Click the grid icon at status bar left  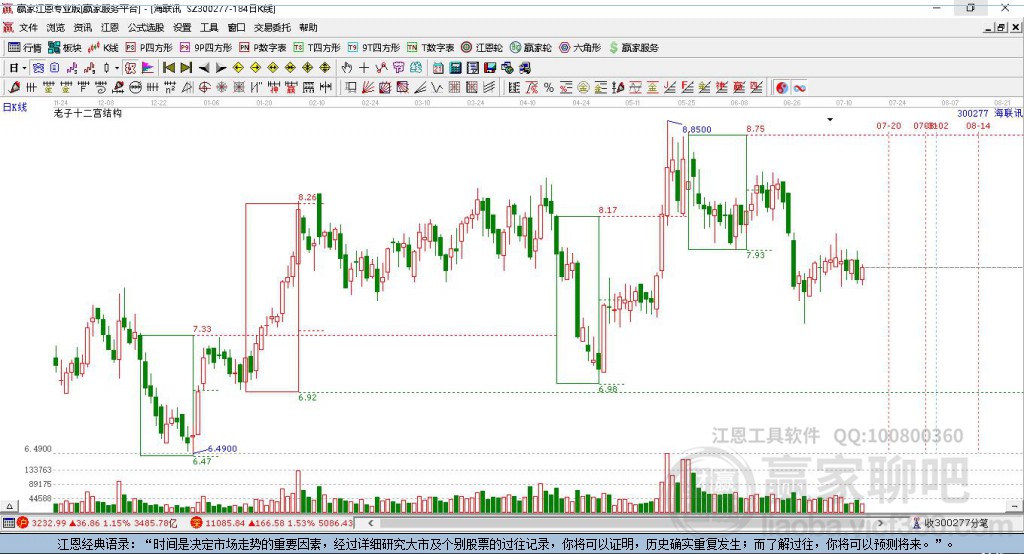[x=8, y=523]
